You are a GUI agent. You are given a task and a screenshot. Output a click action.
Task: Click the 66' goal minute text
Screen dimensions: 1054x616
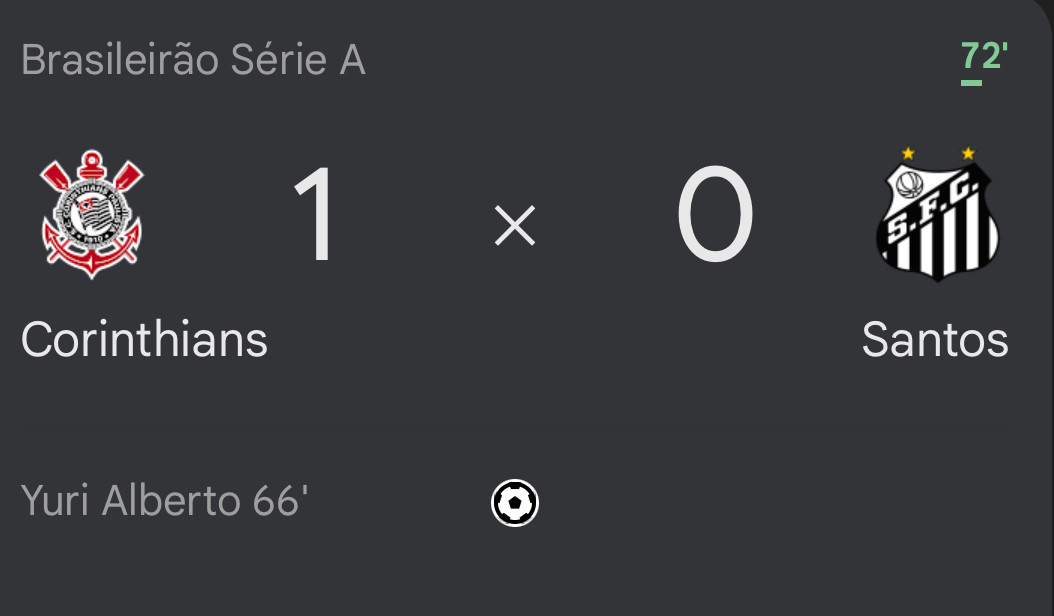click(280, 500)
